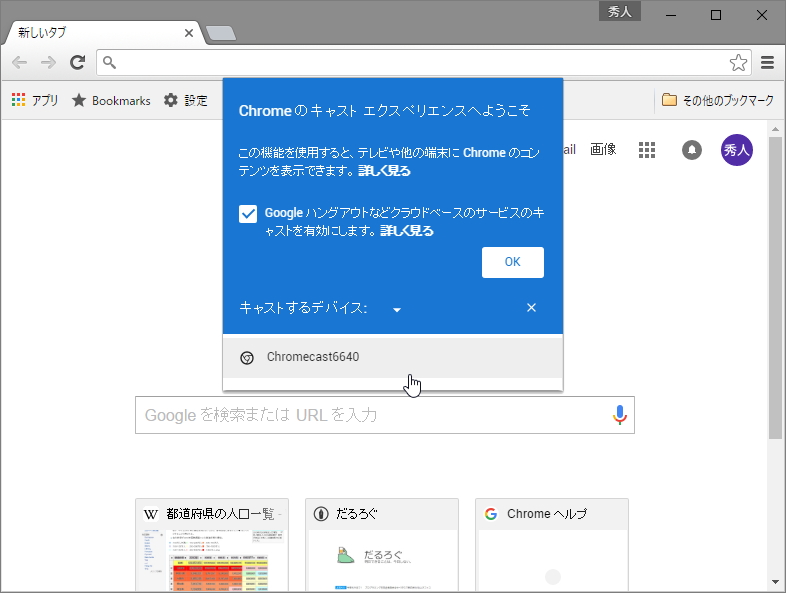Viewport: 786px width, 593px height.
Task: Open the Chrome hamburger menu
Action: (x=767, y=63)
